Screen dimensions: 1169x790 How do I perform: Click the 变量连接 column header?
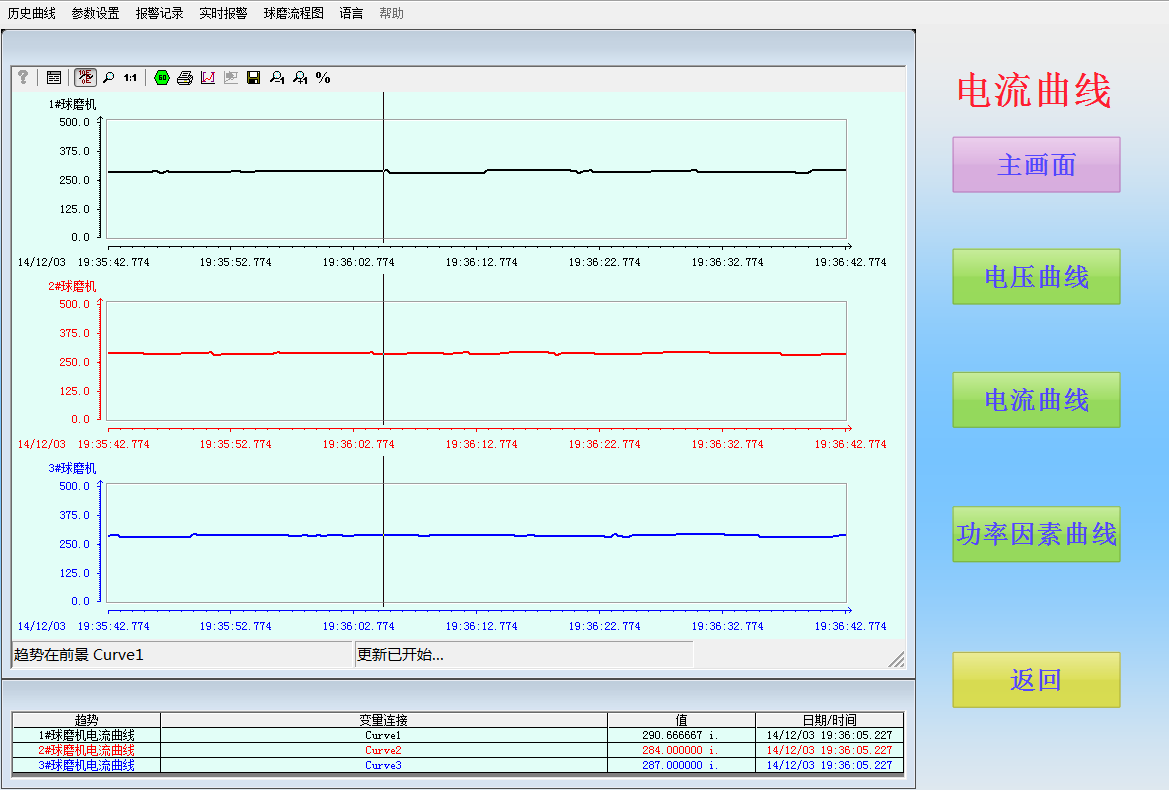tap(383, 720)
